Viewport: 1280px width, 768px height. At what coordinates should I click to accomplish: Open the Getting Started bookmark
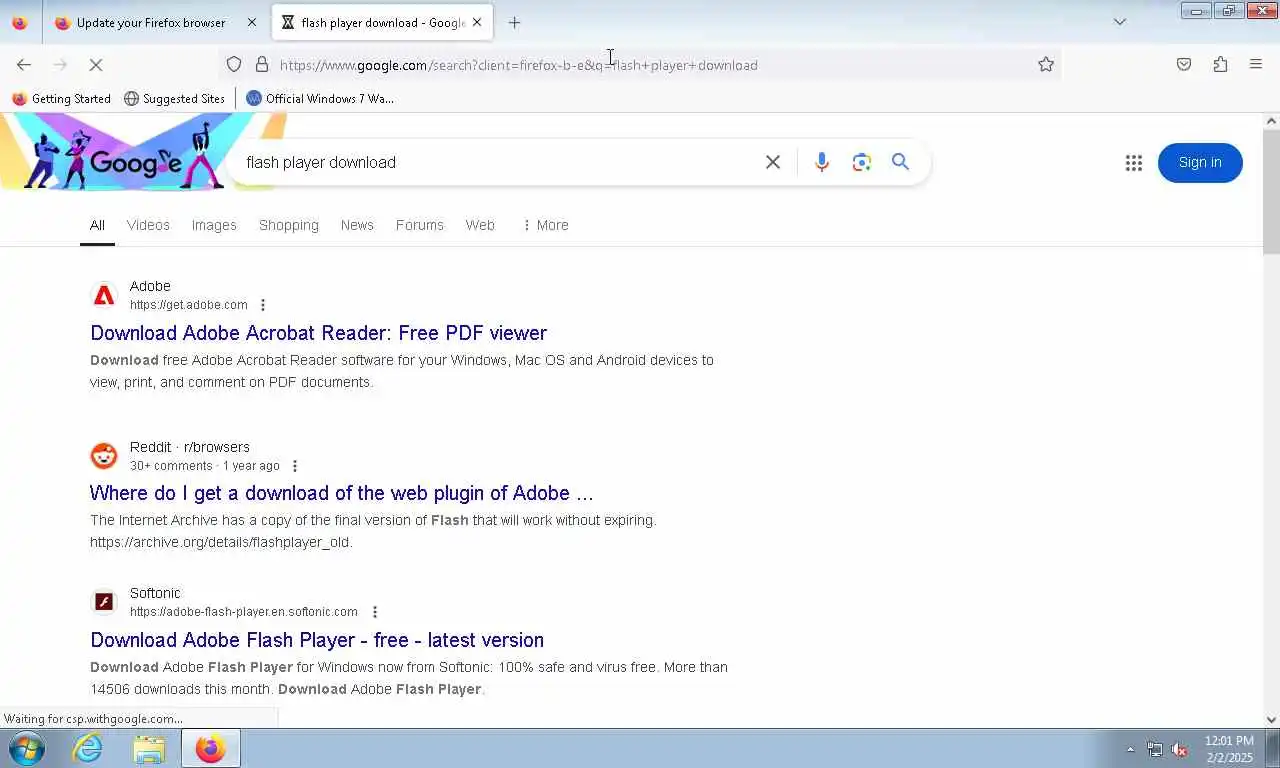(61, 98)
